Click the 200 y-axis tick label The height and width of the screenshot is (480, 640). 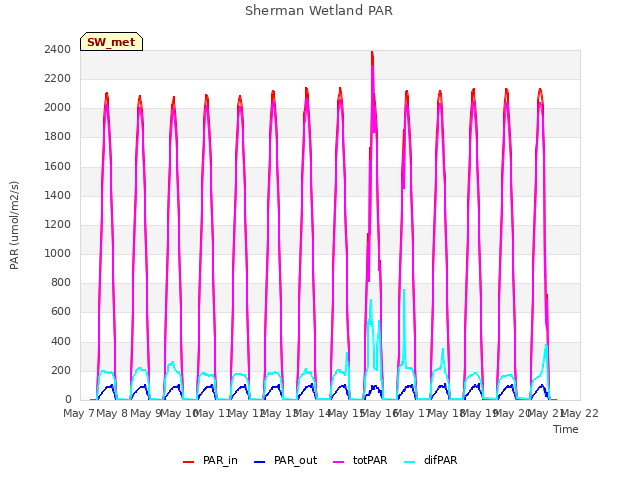coord(61,370)
